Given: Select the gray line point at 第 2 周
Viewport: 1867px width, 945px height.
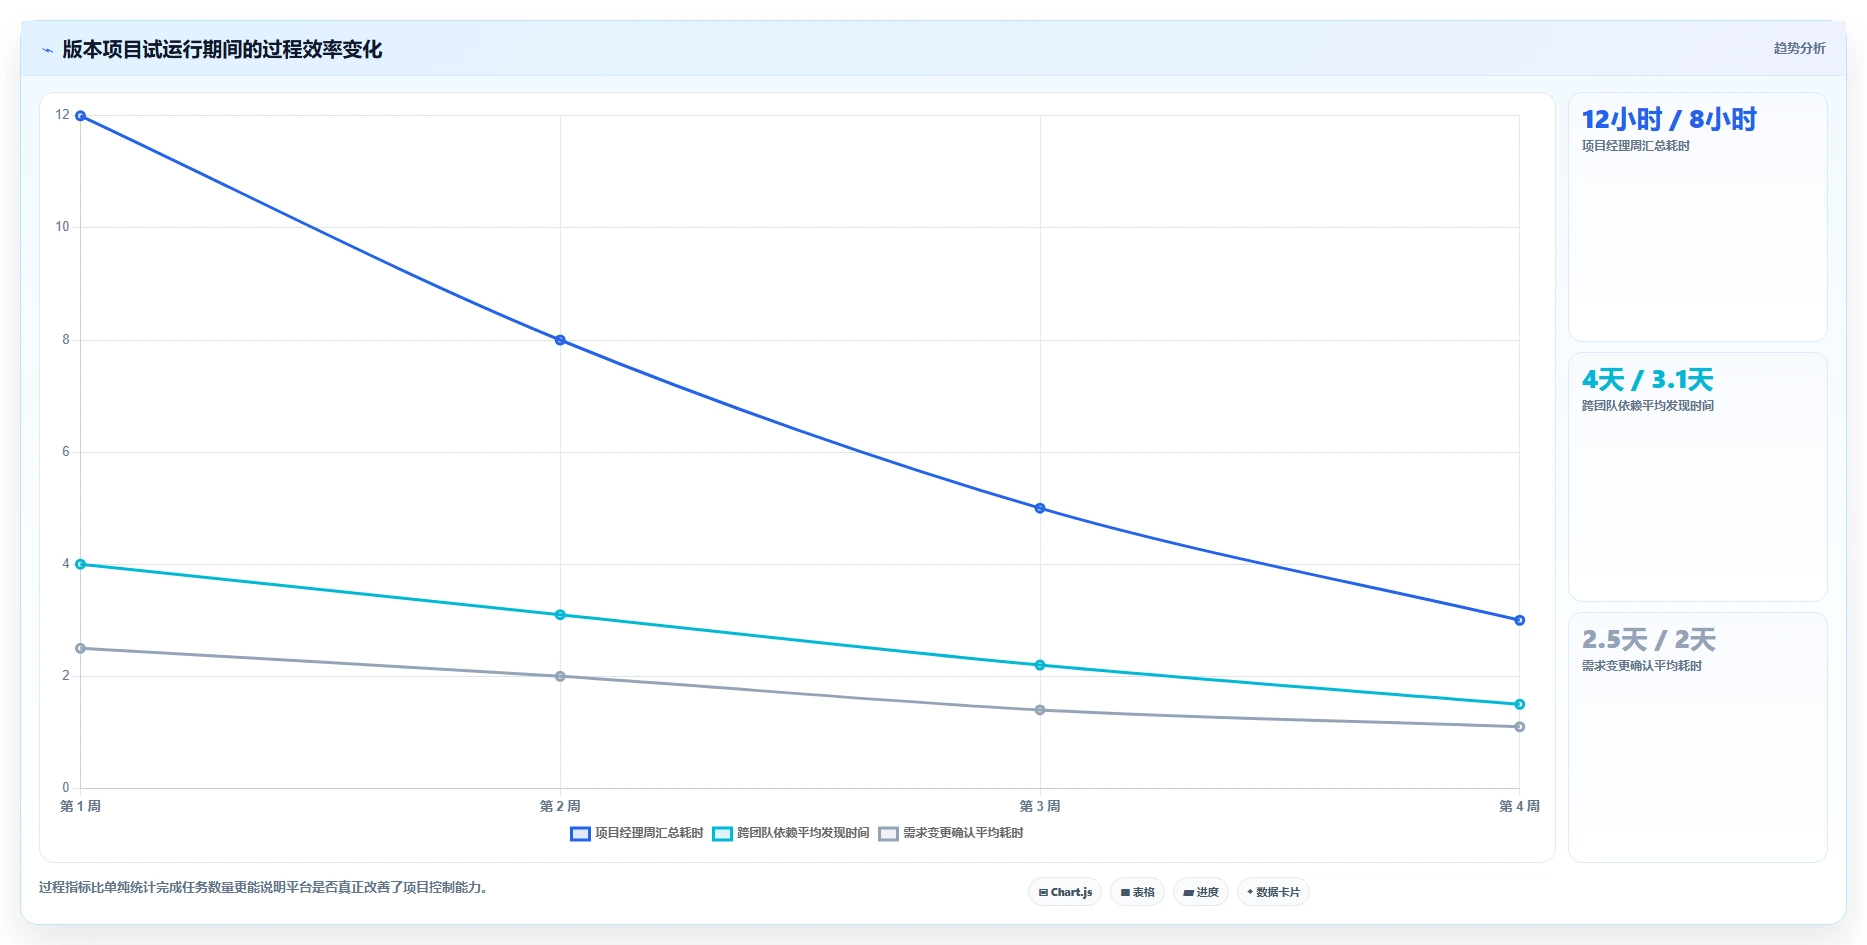Looking at the screenshot, I should click(x=560, y=676).
